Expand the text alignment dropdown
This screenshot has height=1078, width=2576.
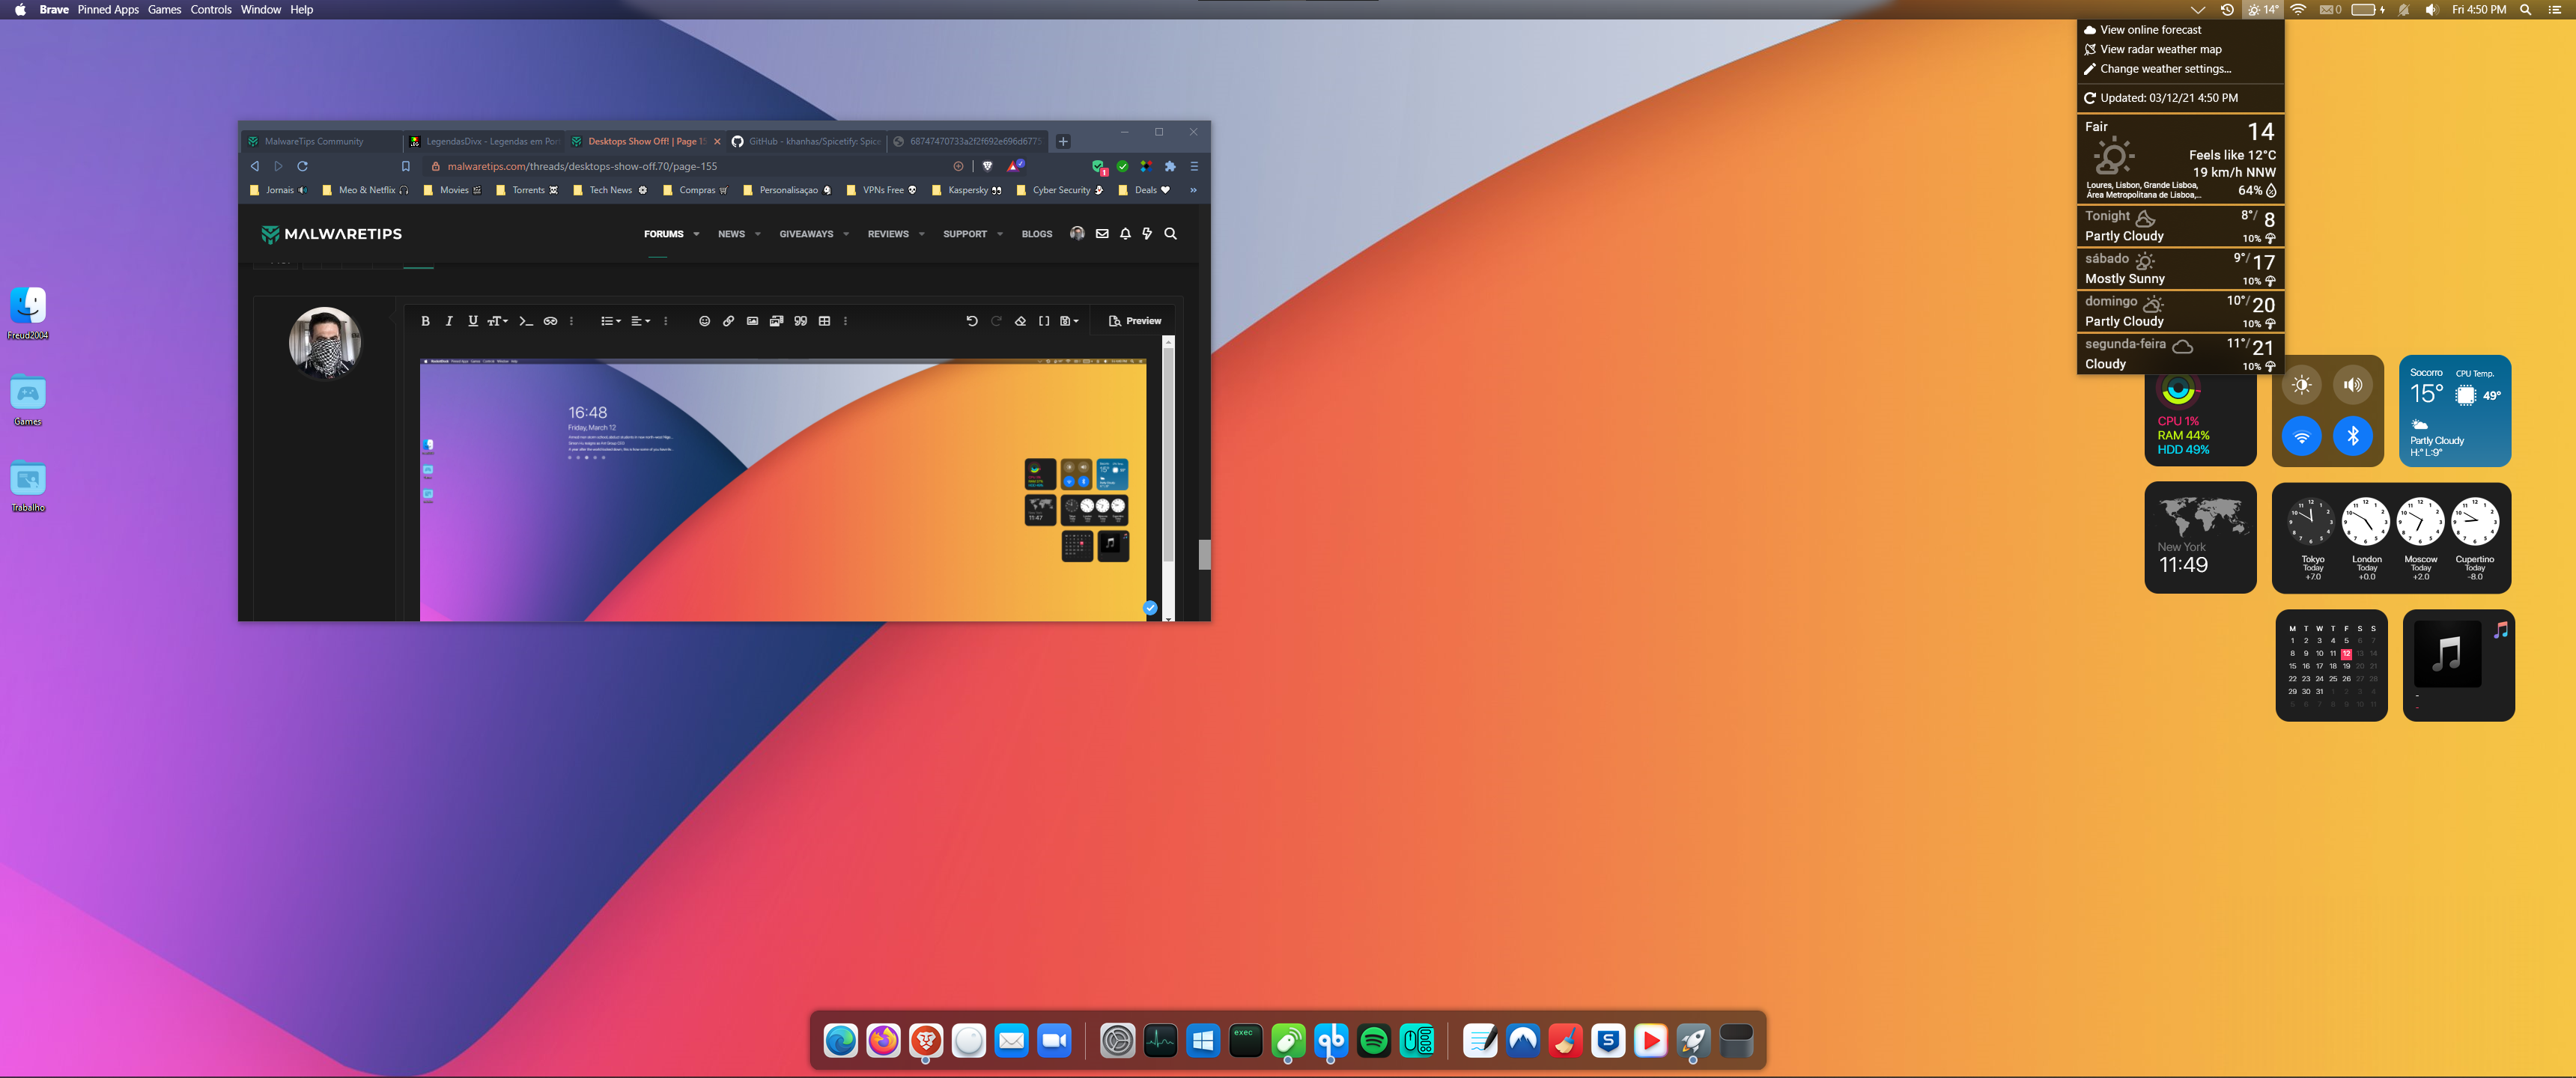point(640,321)
